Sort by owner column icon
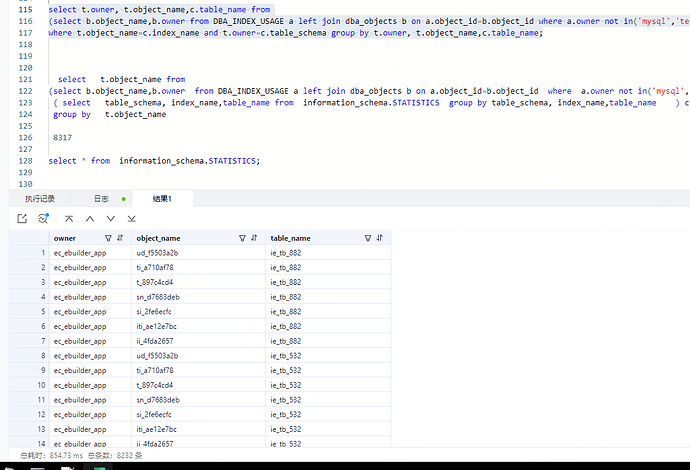This screenshot has height=470, width=690. tap(120, 238)
